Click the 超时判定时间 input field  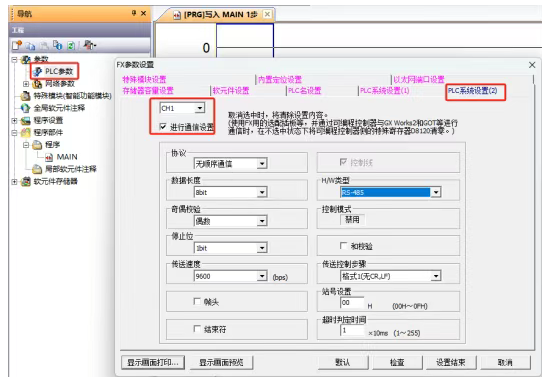(x=352, y=330)
